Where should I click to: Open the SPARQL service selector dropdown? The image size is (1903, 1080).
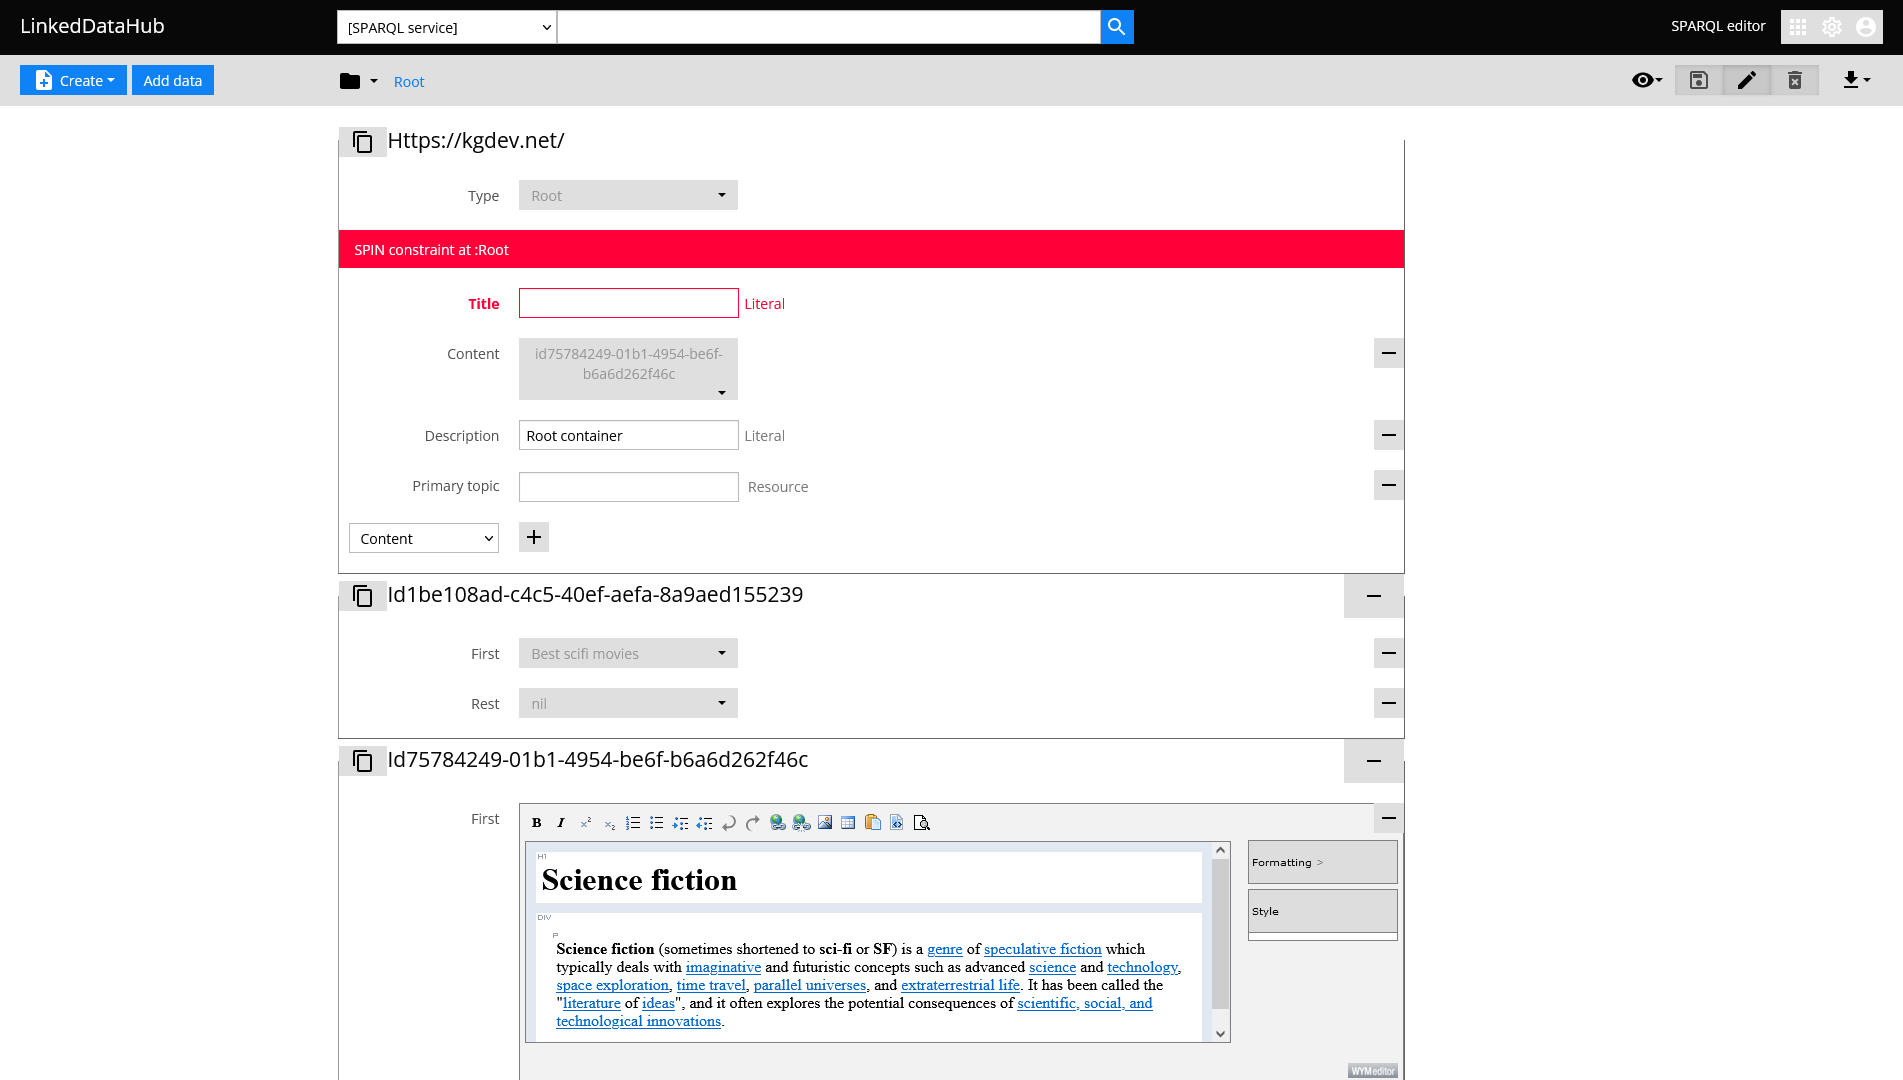(446, 27)
